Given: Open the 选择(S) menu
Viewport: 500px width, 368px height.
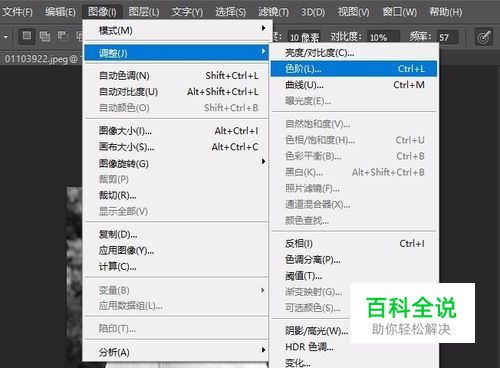Looking at the screenshot, I should pos(230,12).
